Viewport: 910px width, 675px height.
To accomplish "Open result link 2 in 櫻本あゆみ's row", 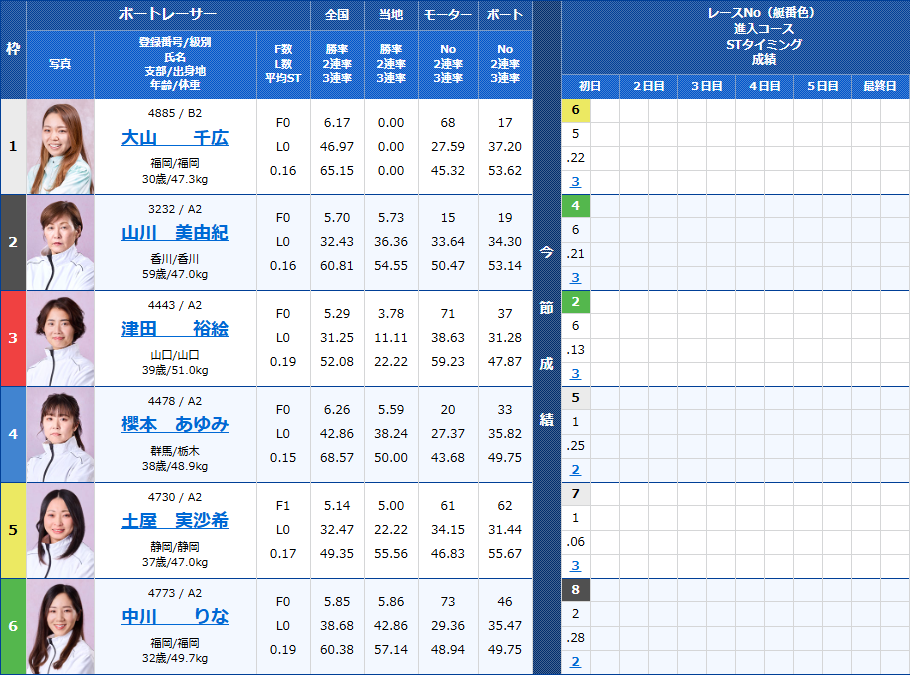I will (575, 469).
